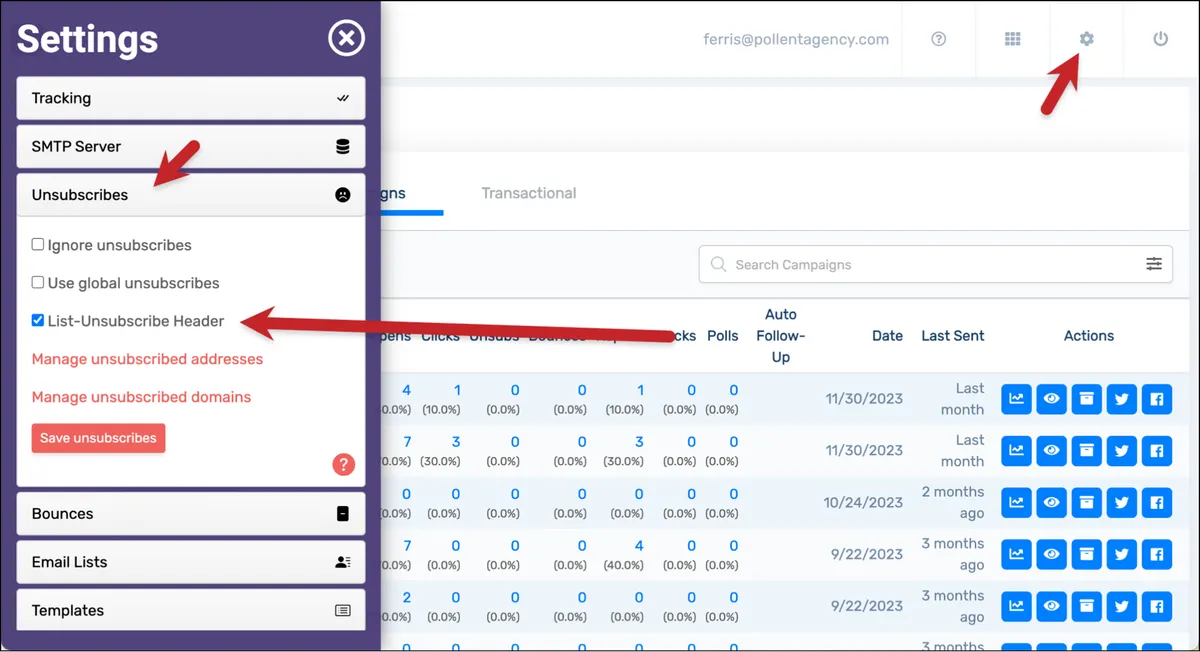
Task: Share the 10/24/2023 campaign on Twitter
Action: coord(1122,502)
